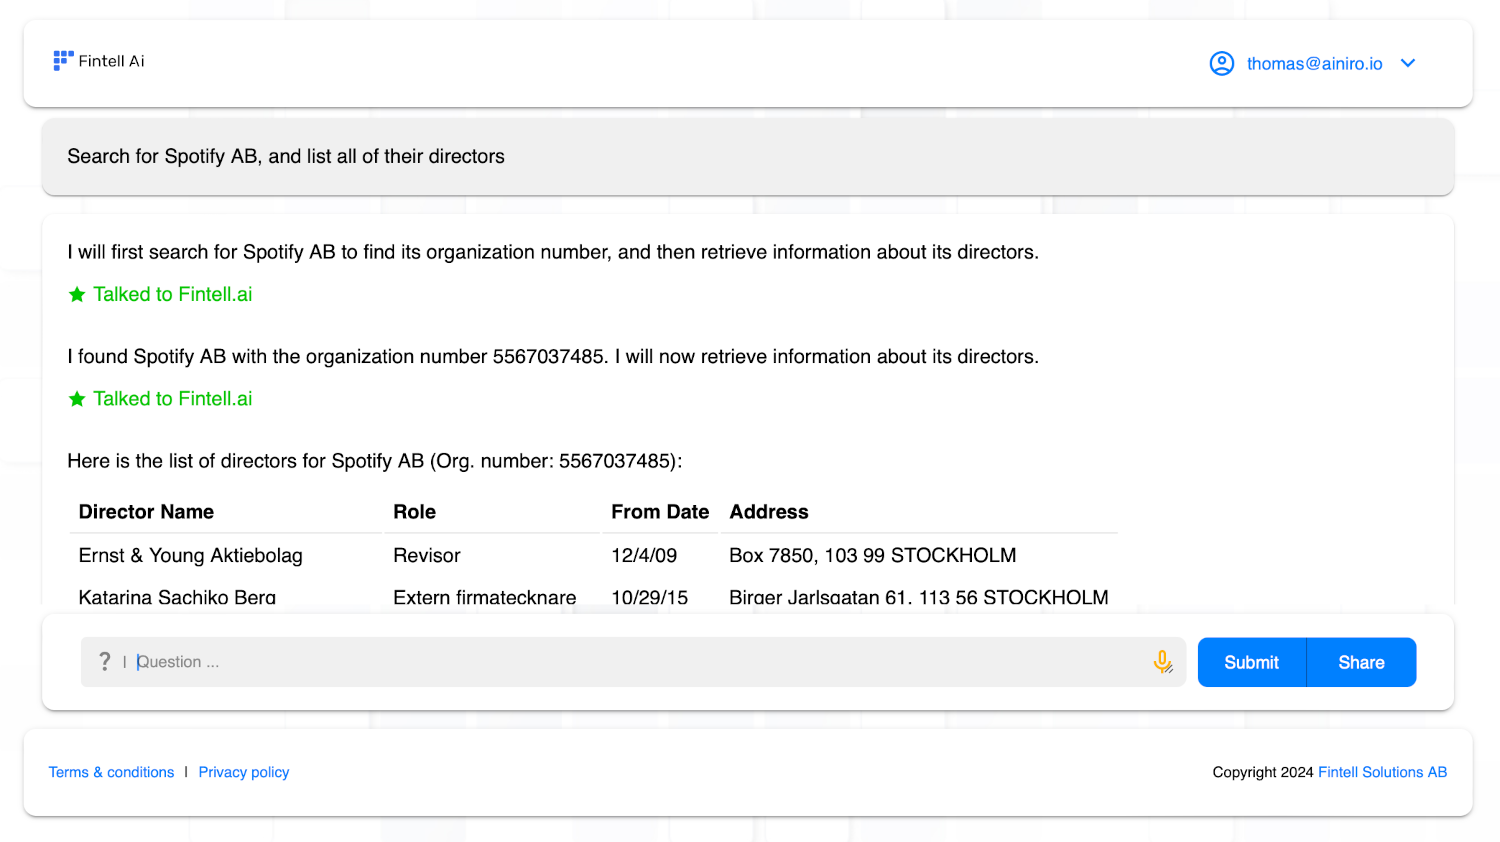This screenshot has height=842, width=1500.
Task: Click second Talked to Fintell.ai star icon
Action: pyautogui.click(x=77, y=399)
